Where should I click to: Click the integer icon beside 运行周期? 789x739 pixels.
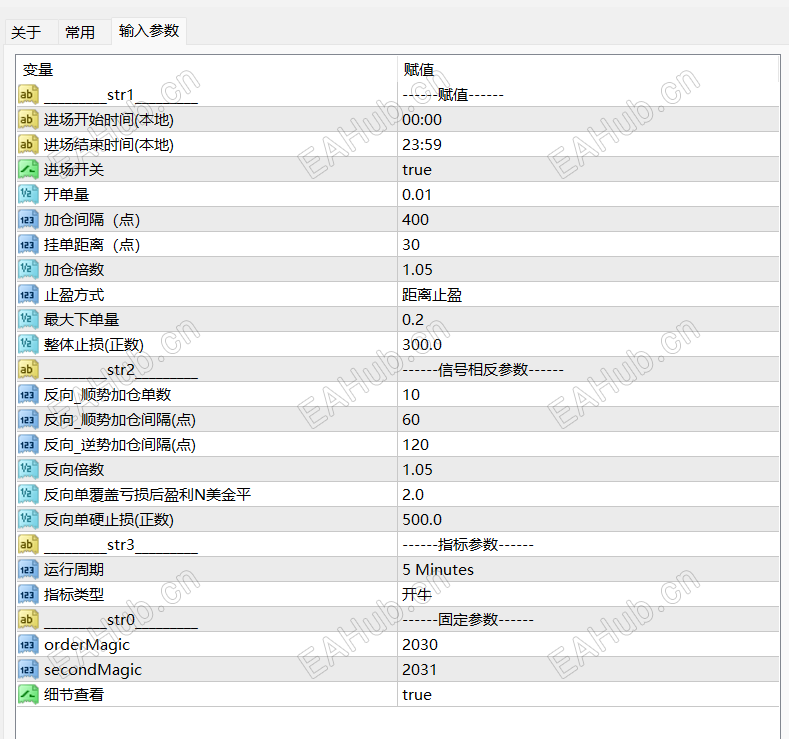click(x=28, y=569)
